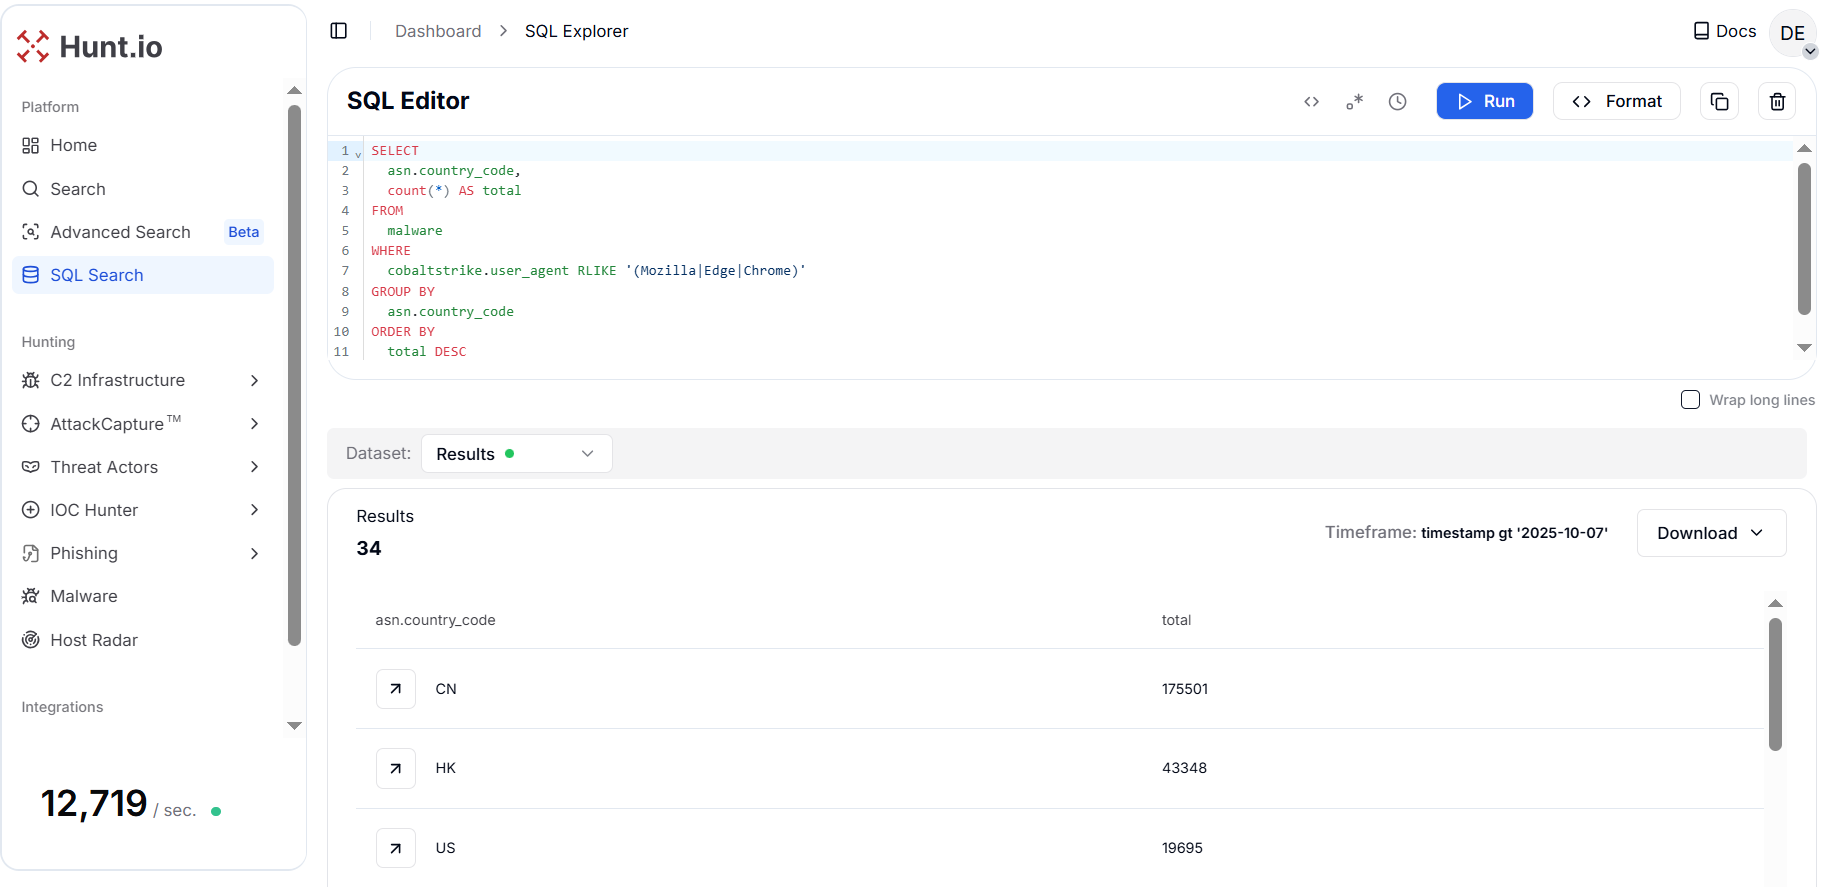
Task: Click editor scroll up arrow
Action: point(1804,149)
